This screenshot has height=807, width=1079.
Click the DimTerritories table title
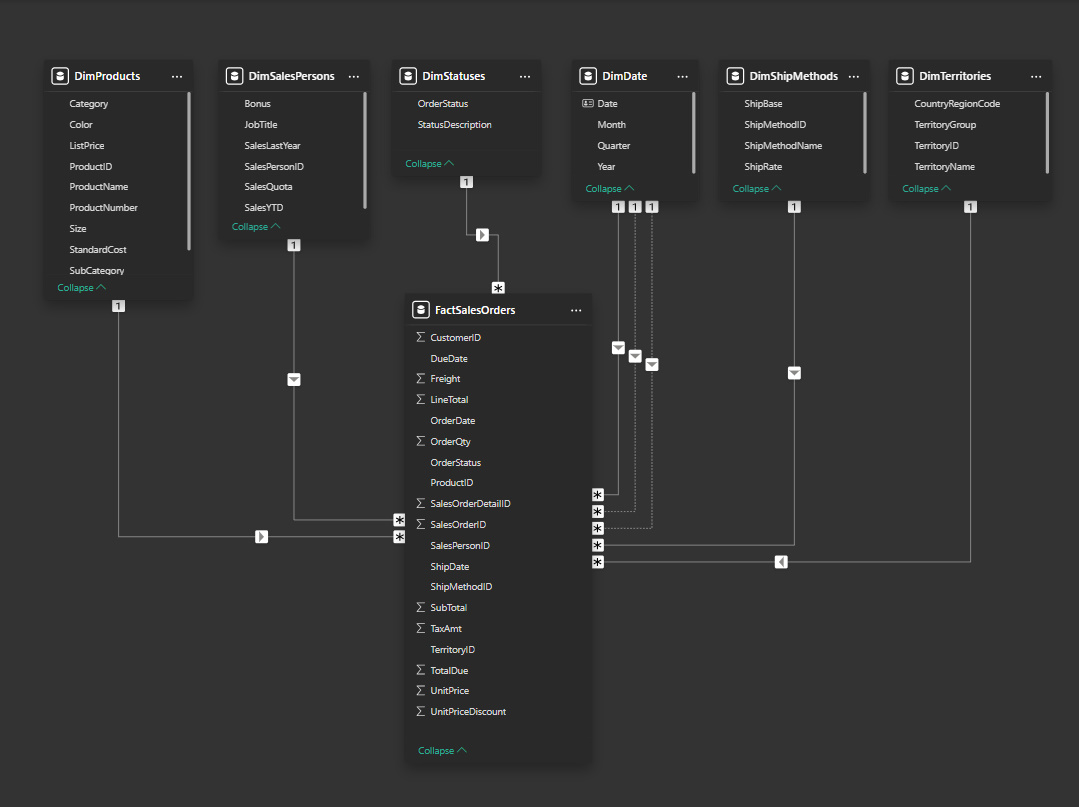click(955, 76)
